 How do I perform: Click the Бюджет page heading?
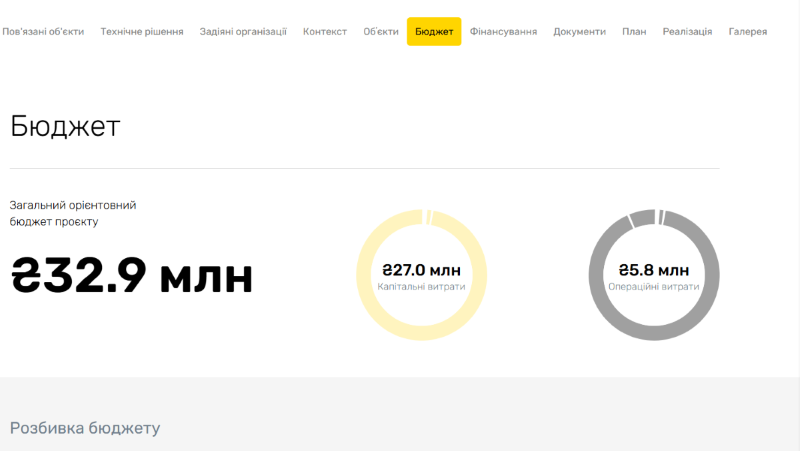pyautogui.click(x=65, y=126)
